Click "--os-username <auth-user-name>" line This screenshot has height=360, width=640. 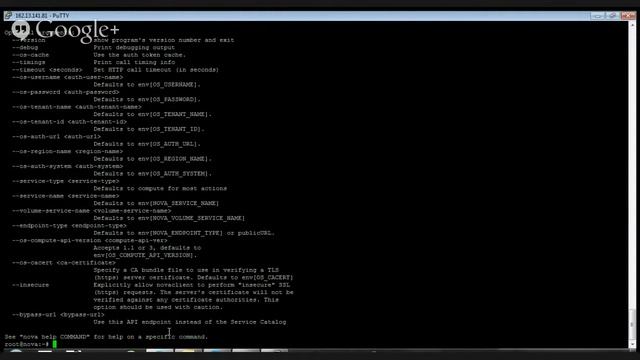coord(67,77)
